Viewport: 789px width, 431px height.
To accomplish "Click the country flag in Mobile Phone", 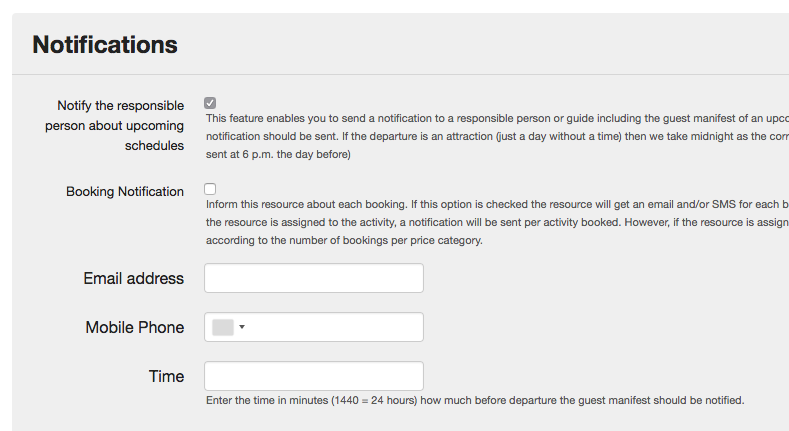I will [x=223, y=327].
